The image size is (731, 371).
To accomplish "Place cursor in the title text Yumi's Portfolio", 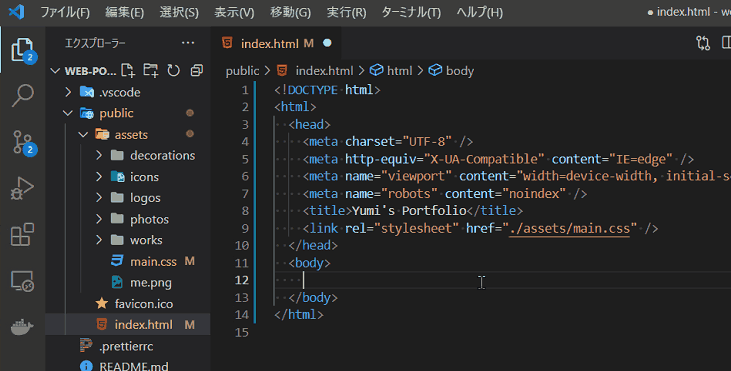I will pyautogui.click(x=409, y=211).
